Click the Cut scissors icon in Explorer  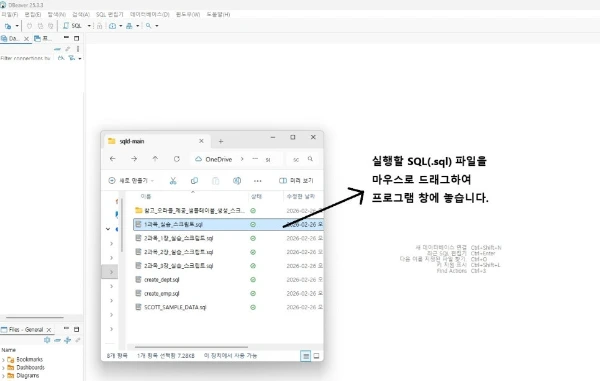[173, 181]
